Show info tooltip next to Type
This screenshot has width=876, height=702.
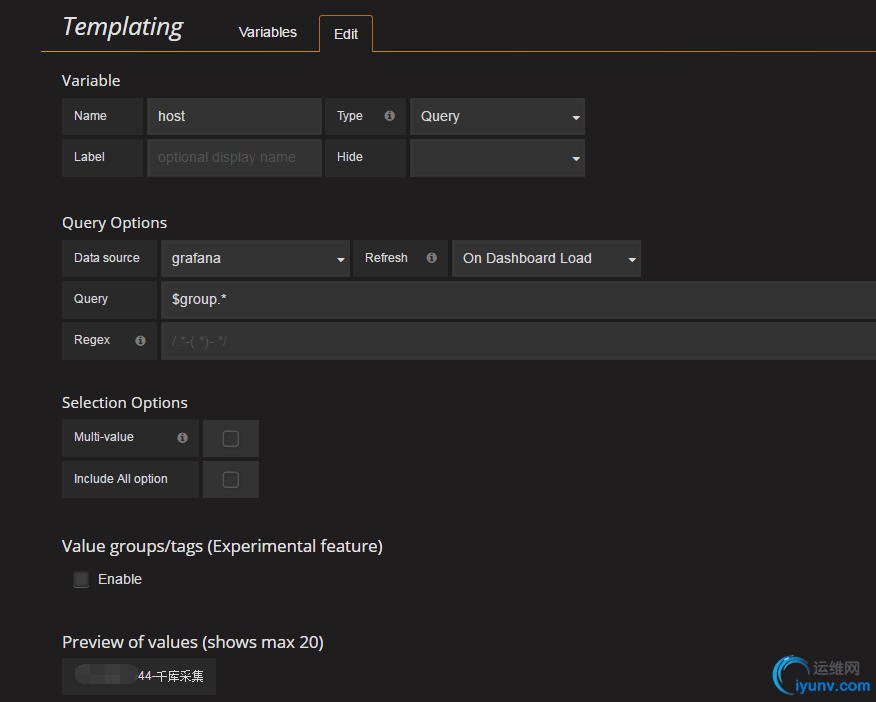[389, 116]
